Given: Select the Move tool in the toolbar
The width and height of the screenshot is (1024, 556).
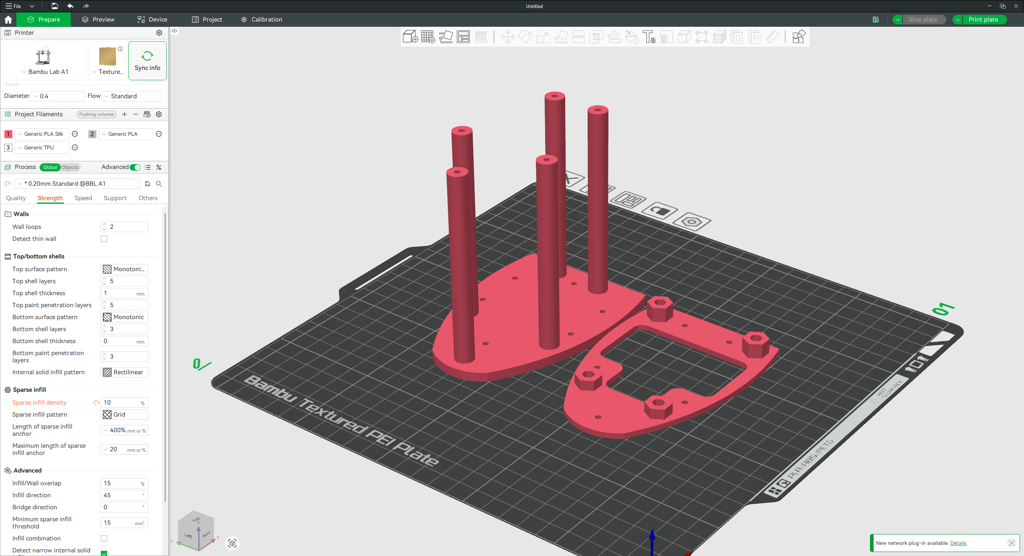Looking at the screenshot, I should click(x=507, y=37).
